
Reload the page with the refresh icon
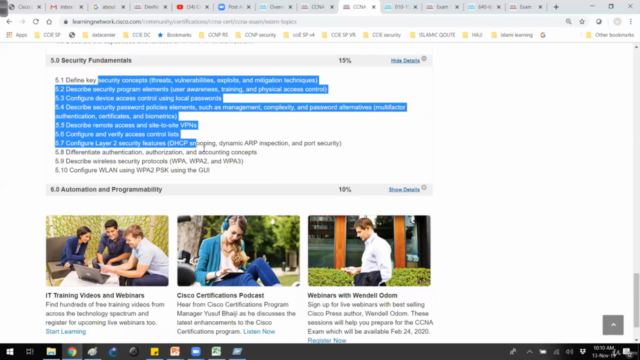36,22
